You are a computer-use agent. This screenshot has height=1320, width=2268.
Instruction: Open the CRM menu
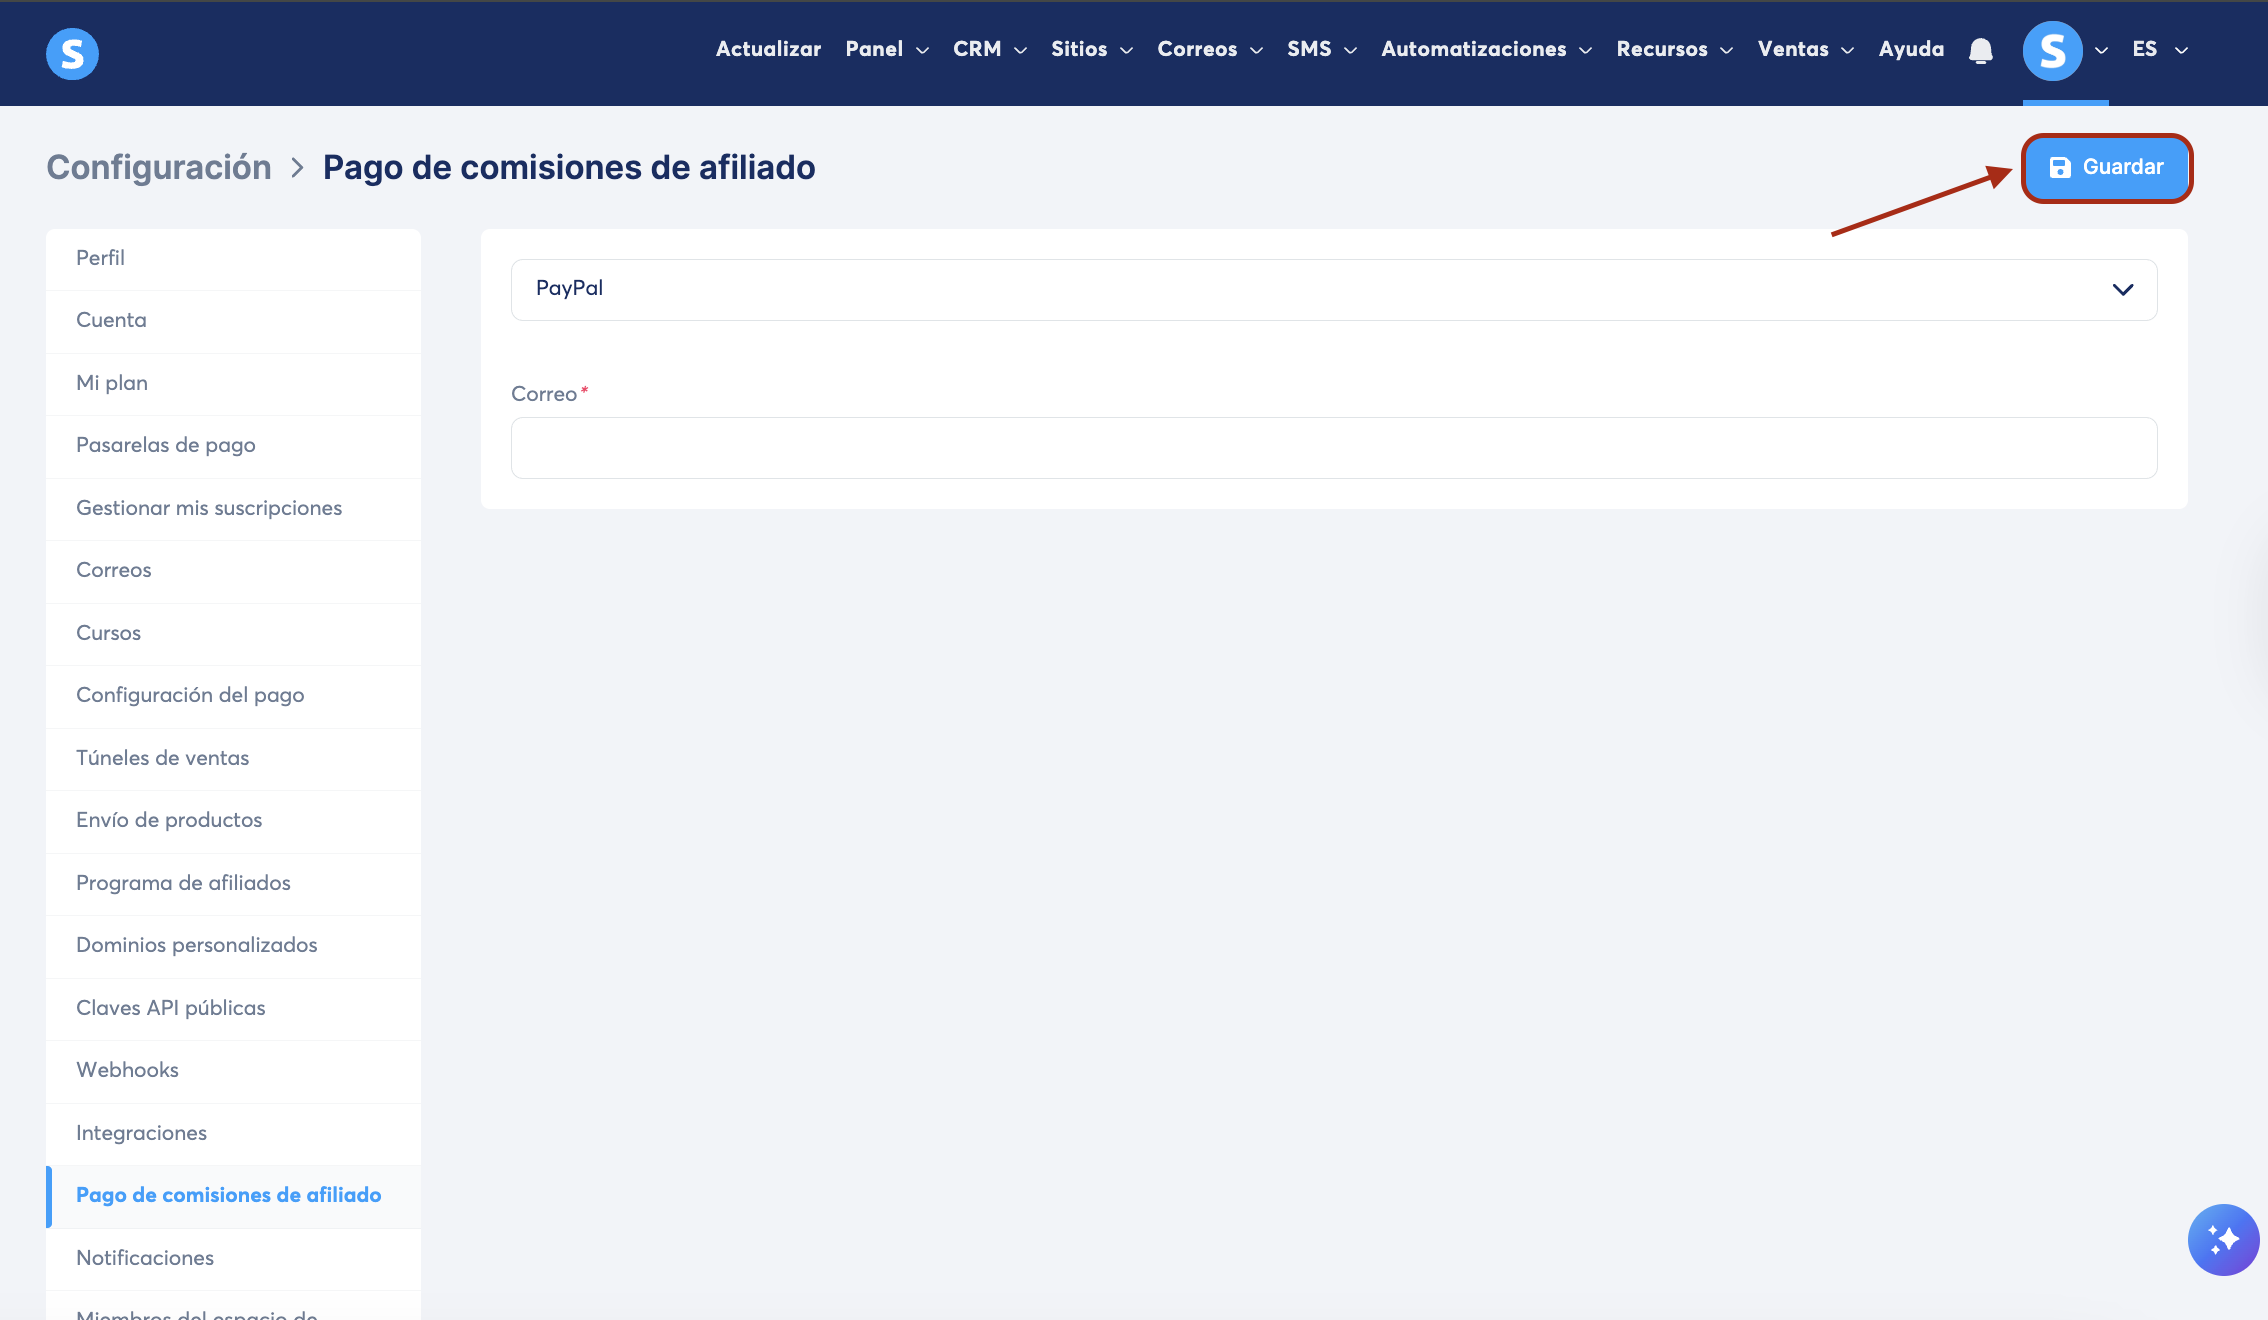click(x=988, y=49)
